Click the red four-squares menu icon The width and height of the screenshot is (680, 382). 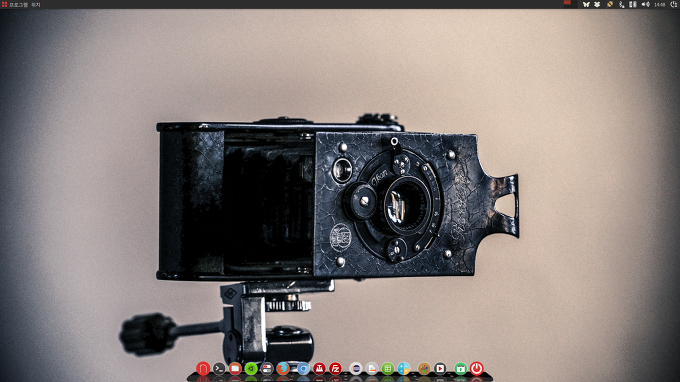tap(4, 4)
